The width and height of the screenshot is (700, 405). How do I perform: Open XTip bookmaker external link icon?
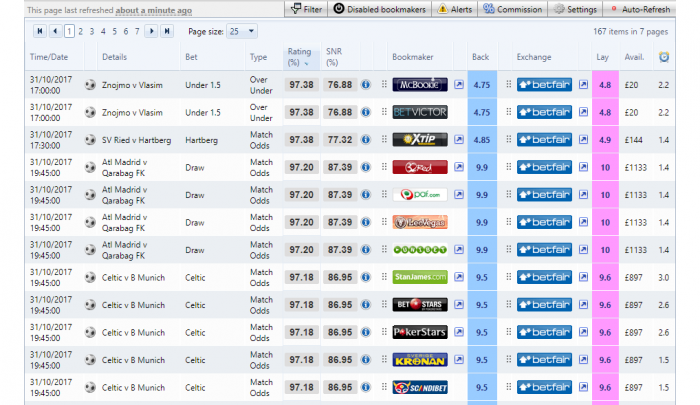(459, 140)
